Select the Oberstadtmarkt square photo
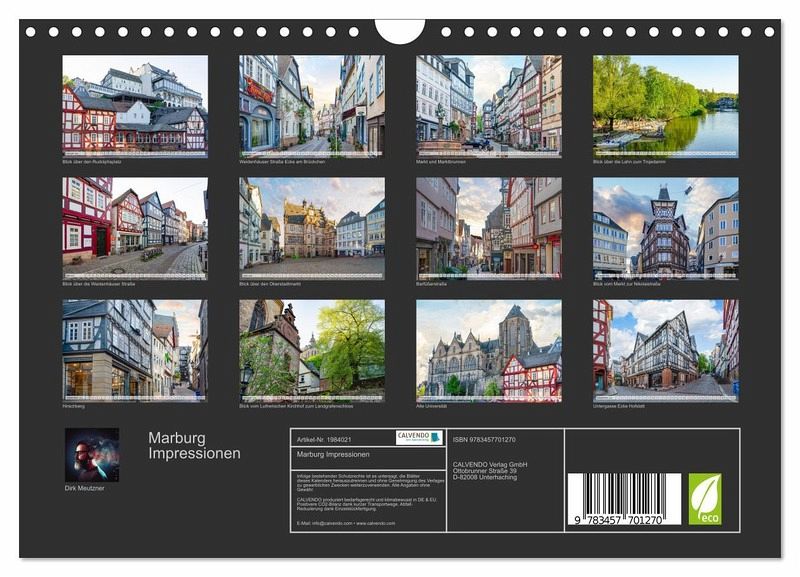This screenshot has width=800, height=577. point(312,228)
